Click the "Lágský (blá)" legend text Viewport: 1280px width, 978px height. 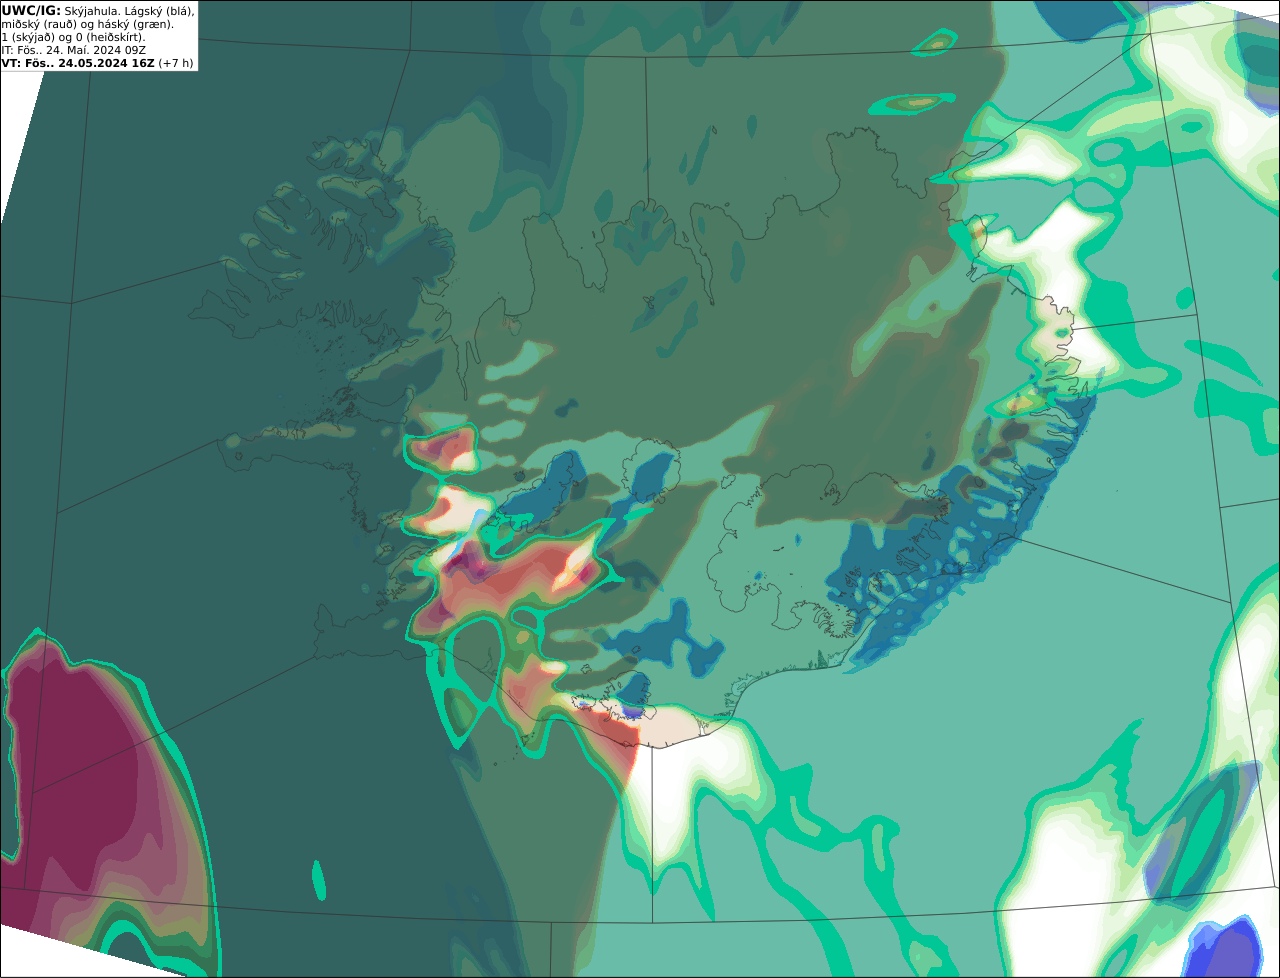[158, 11]
